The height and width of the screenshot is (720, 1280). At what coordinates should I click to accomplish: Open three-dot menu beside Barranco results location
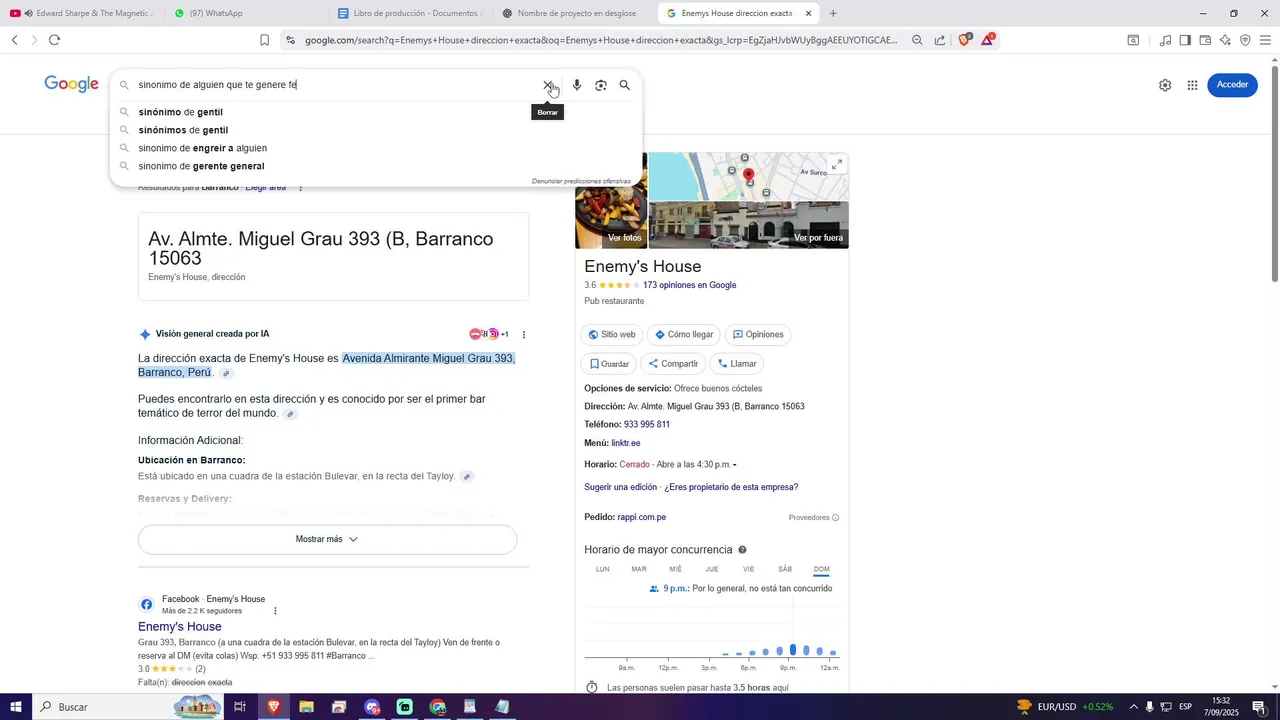pos(300,188)
